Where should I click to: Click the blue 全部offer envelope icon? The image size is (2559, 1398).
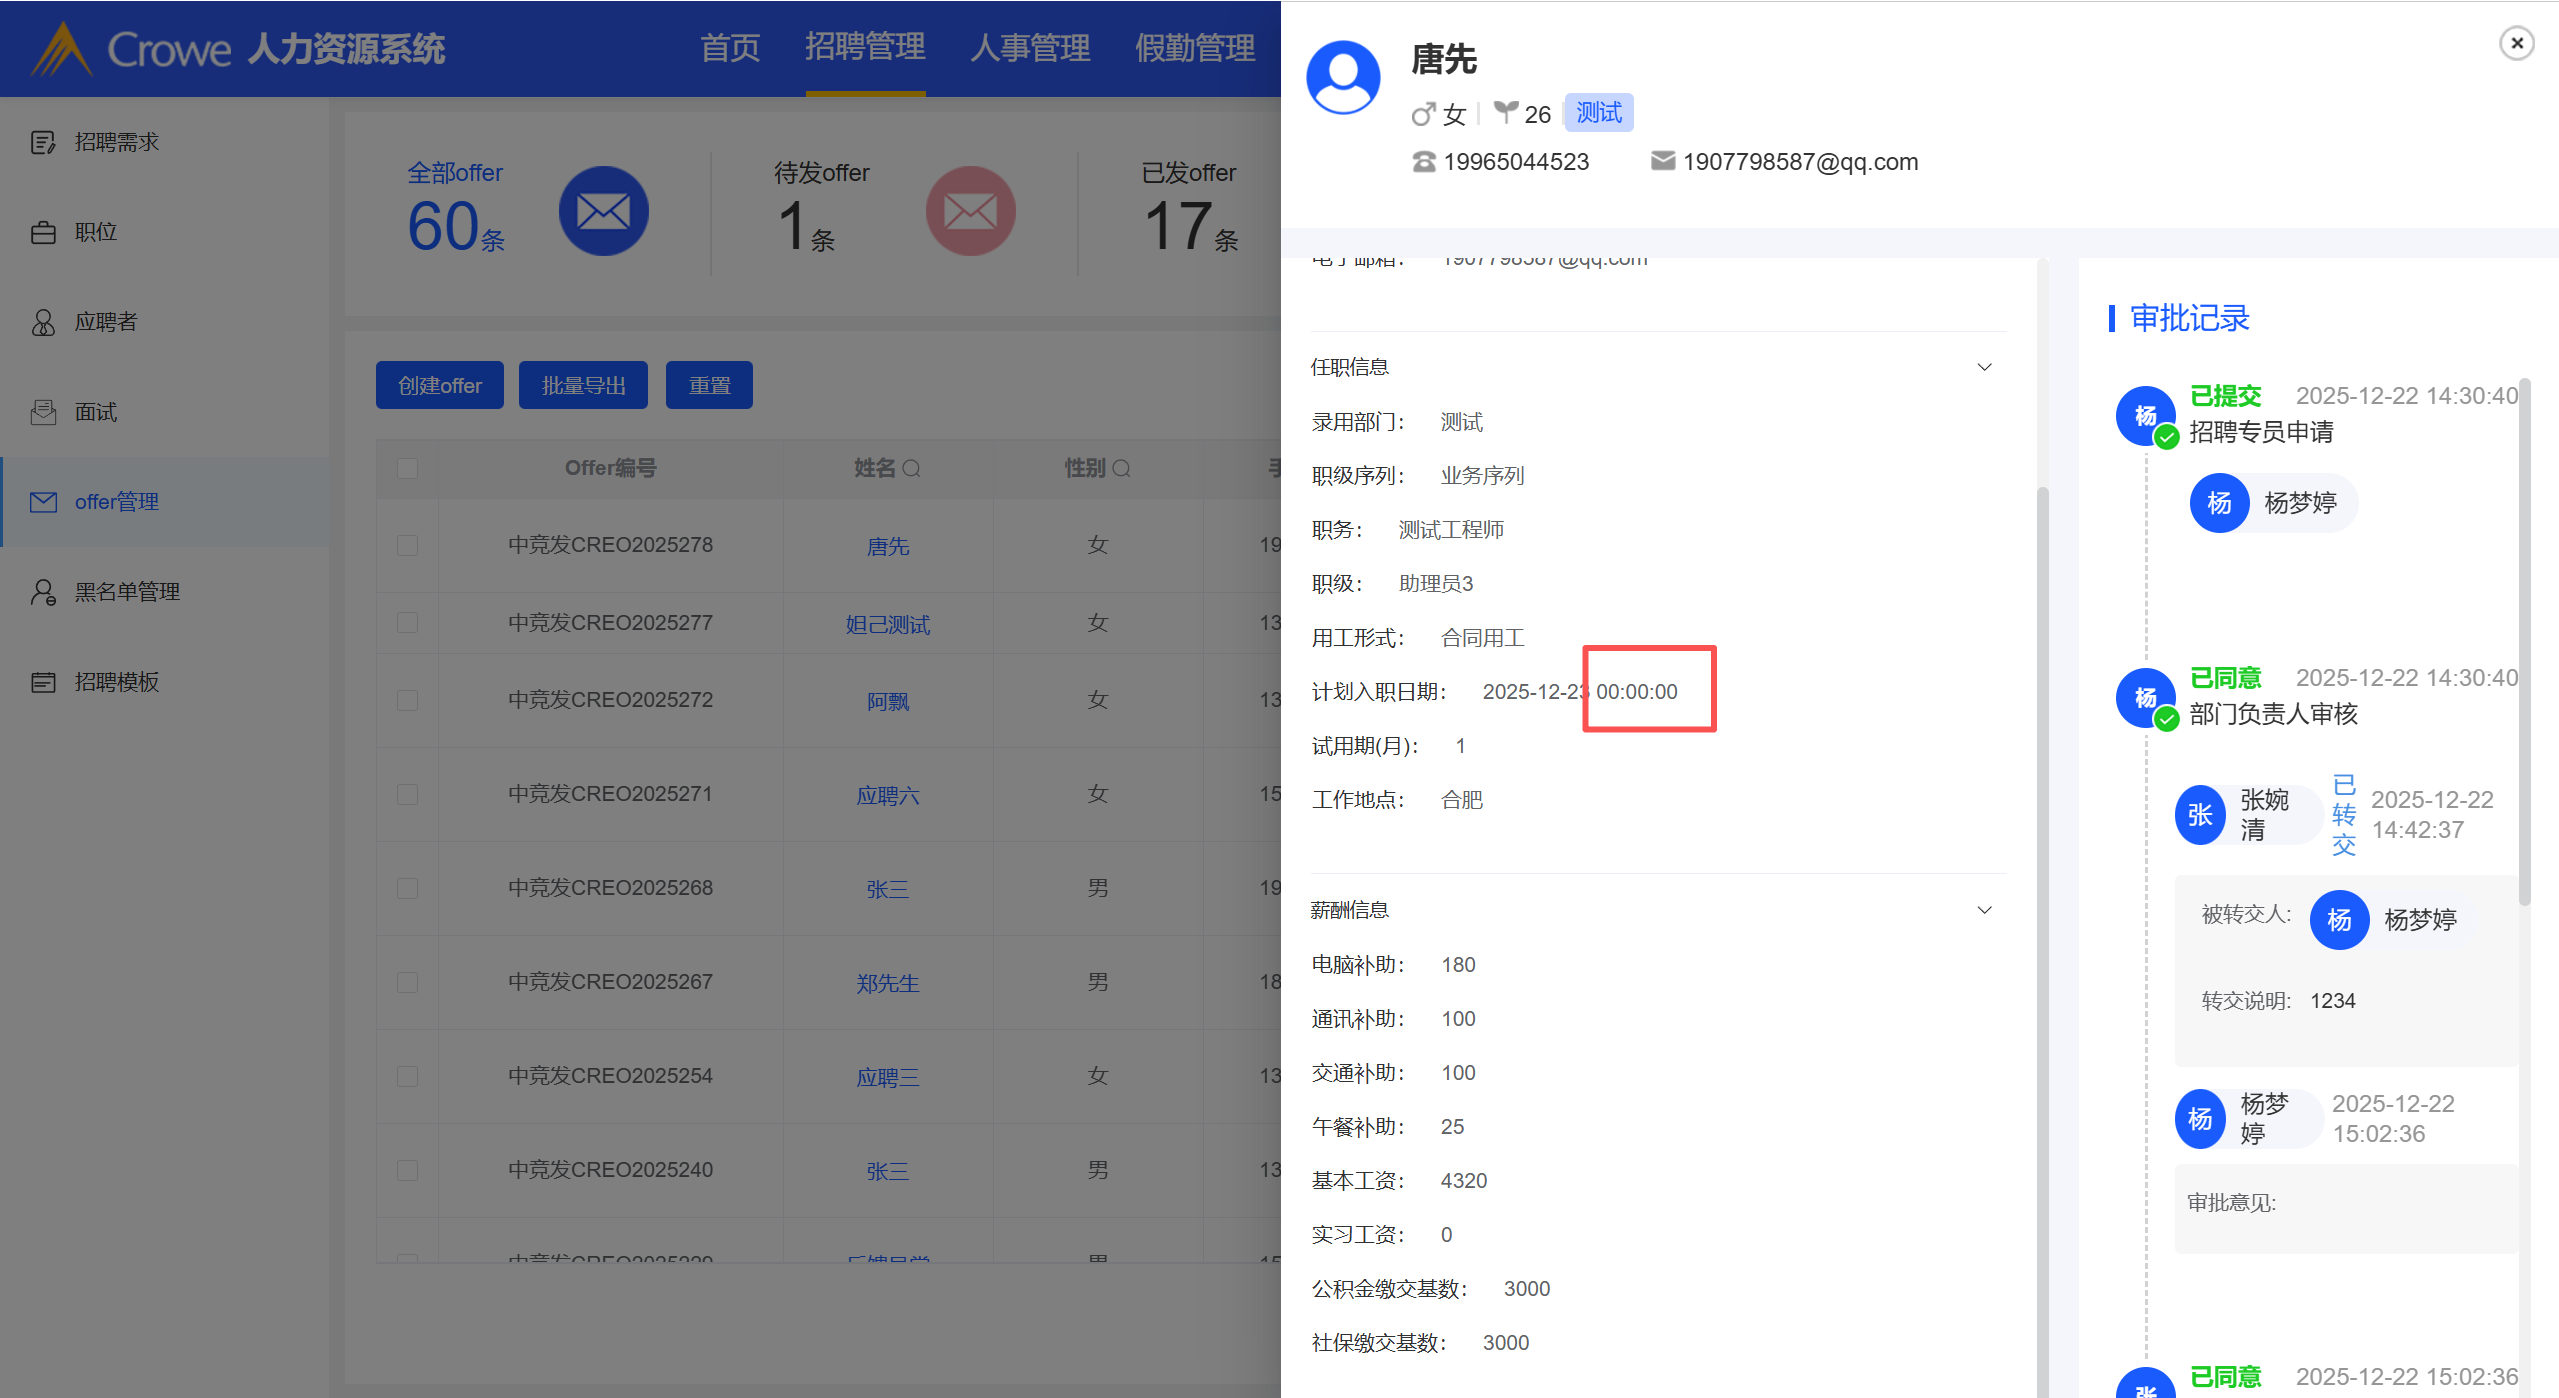click(x=603, y=211)
